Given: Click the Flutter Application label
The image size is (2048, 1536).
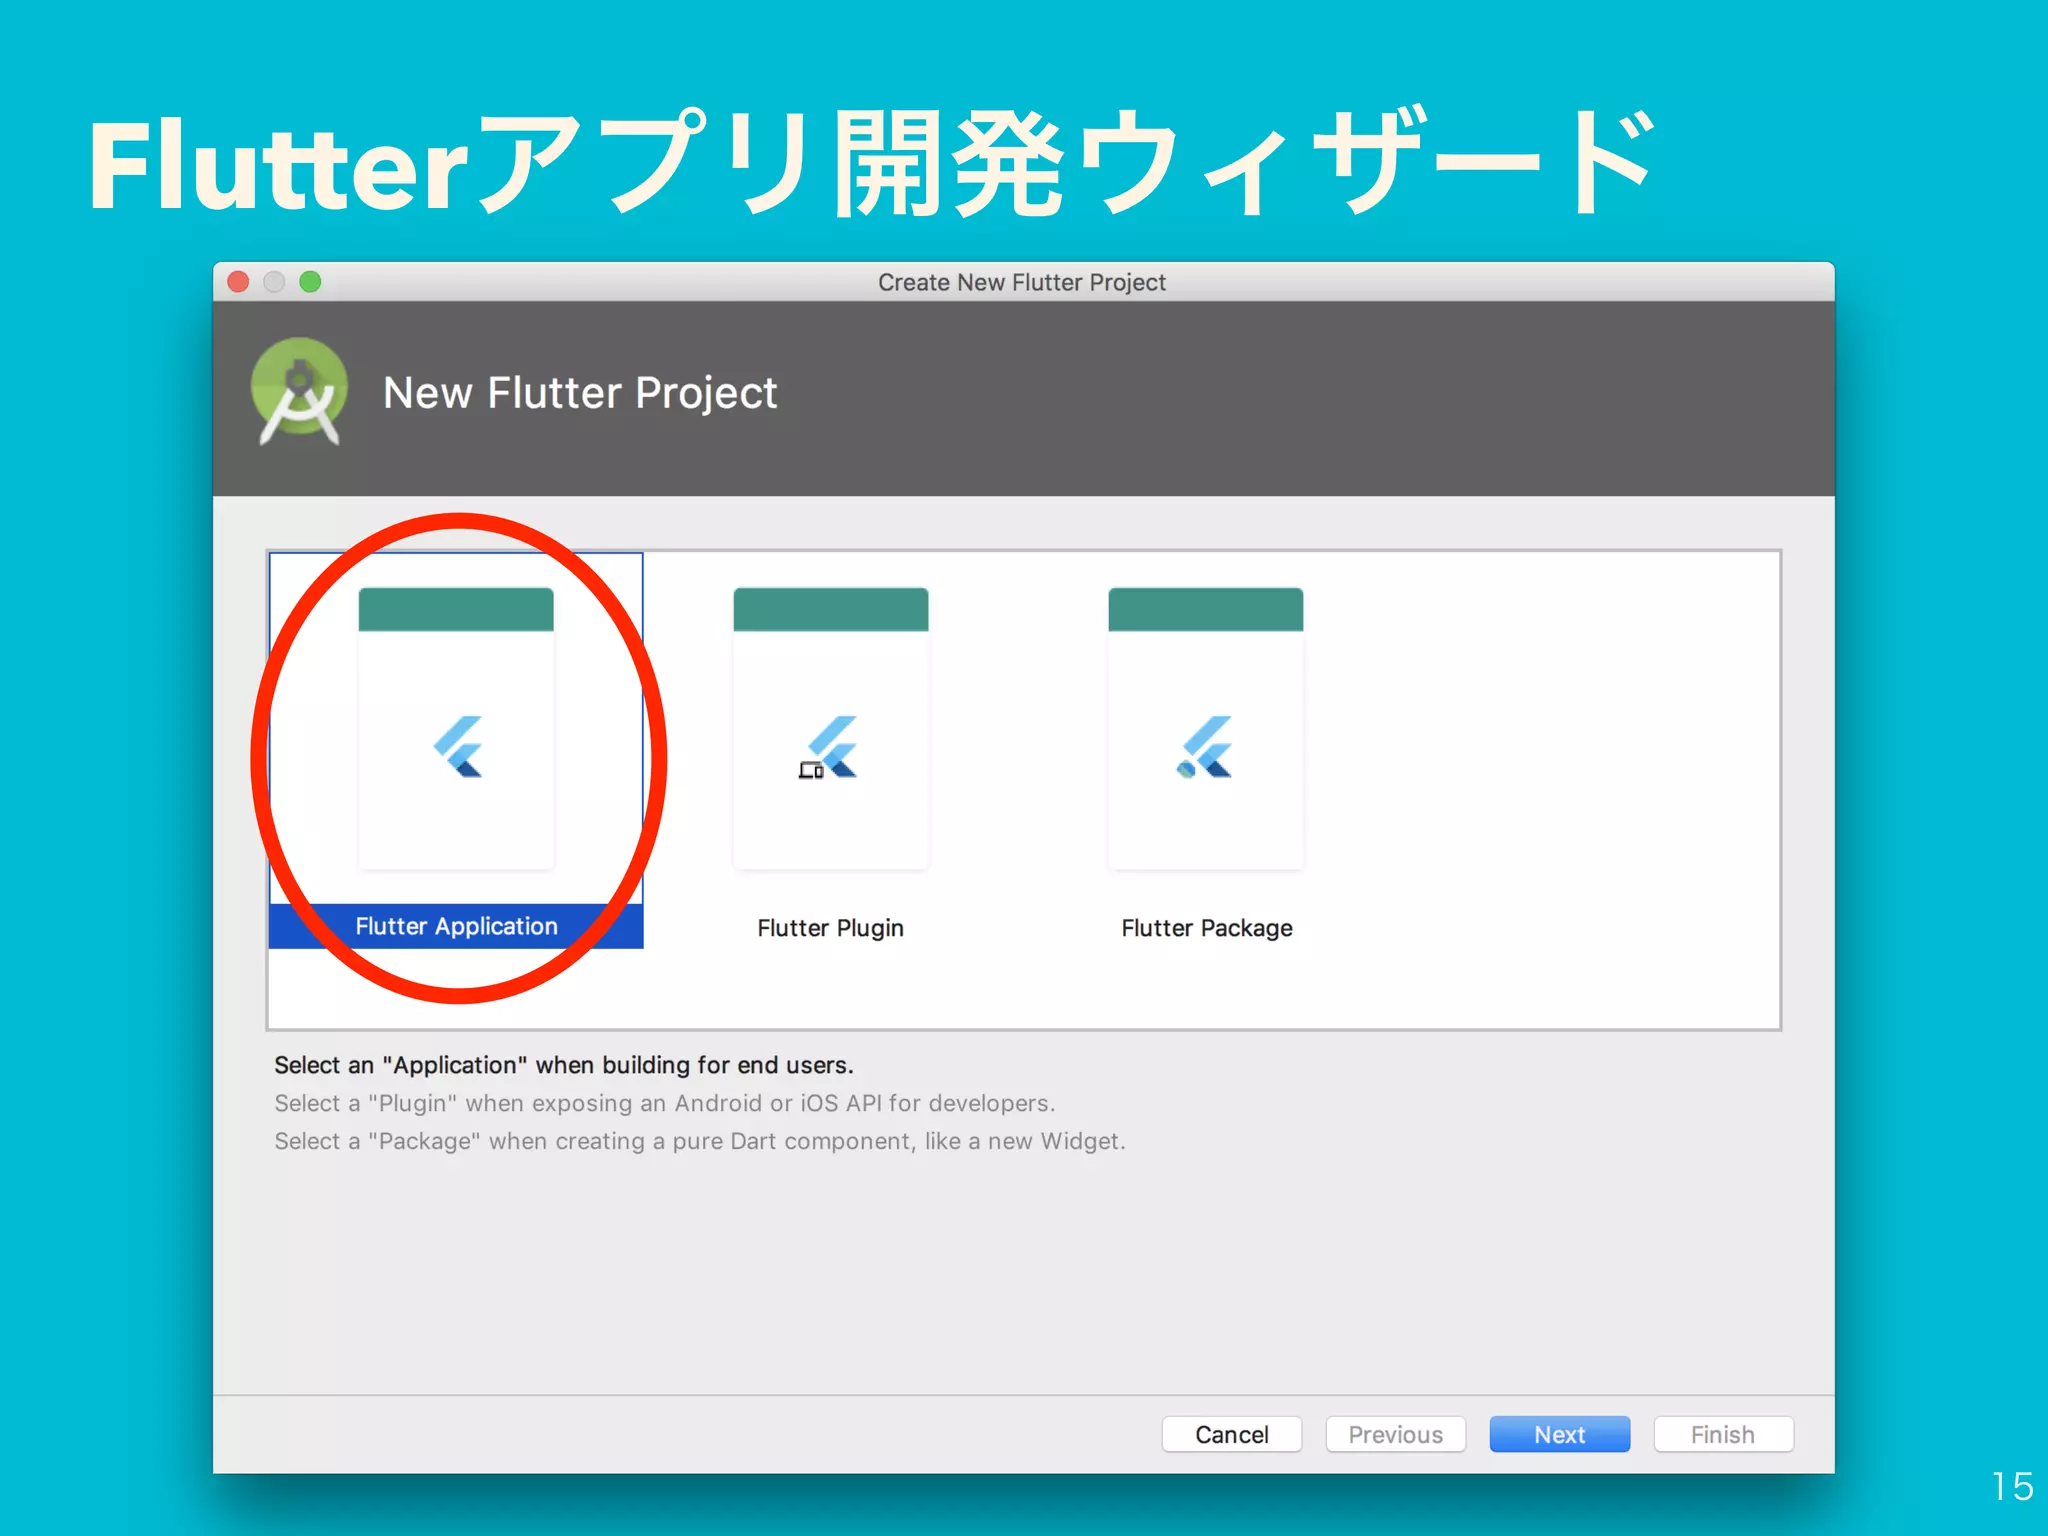Looking at the screenshot, I should pos(456,926).
